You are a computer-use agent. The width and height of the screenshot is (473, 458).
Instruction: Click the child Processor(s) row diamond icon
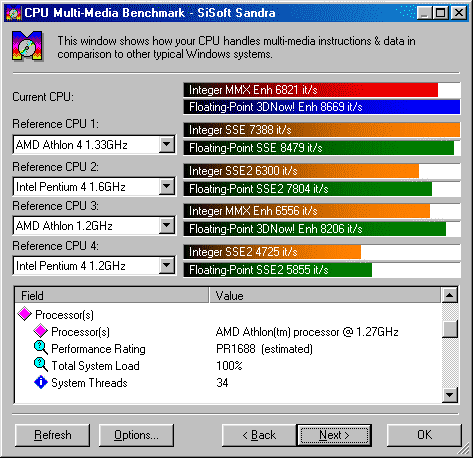(41, 331)
